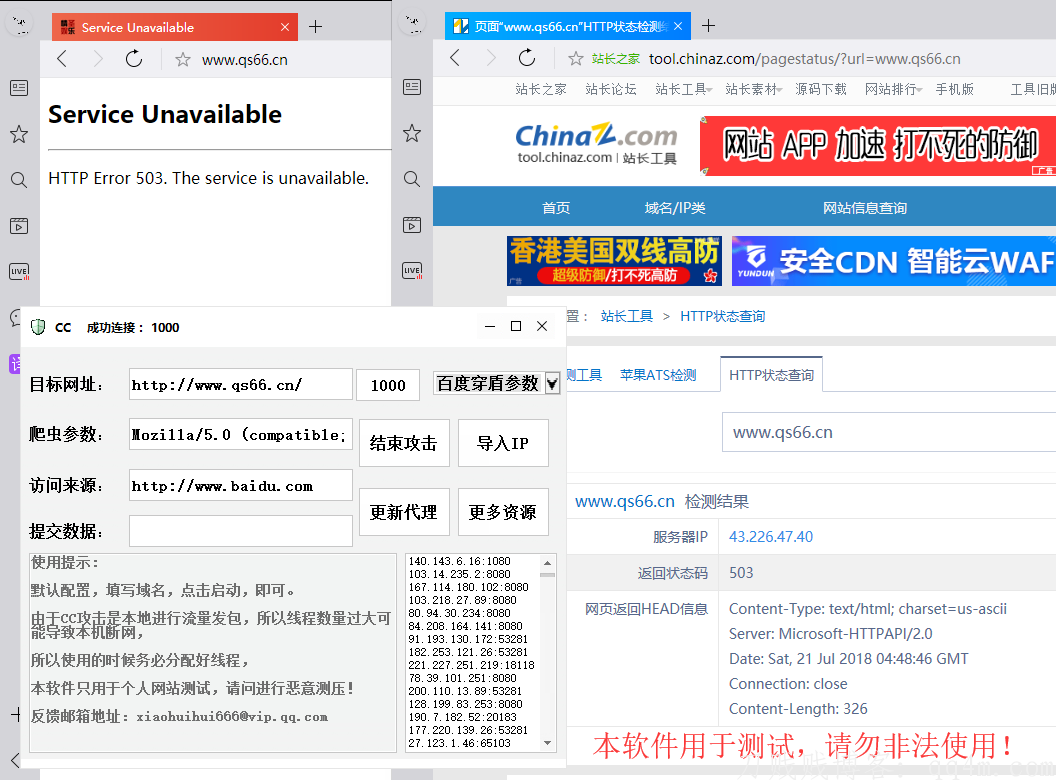Click thread count field showing 1000

388,385
